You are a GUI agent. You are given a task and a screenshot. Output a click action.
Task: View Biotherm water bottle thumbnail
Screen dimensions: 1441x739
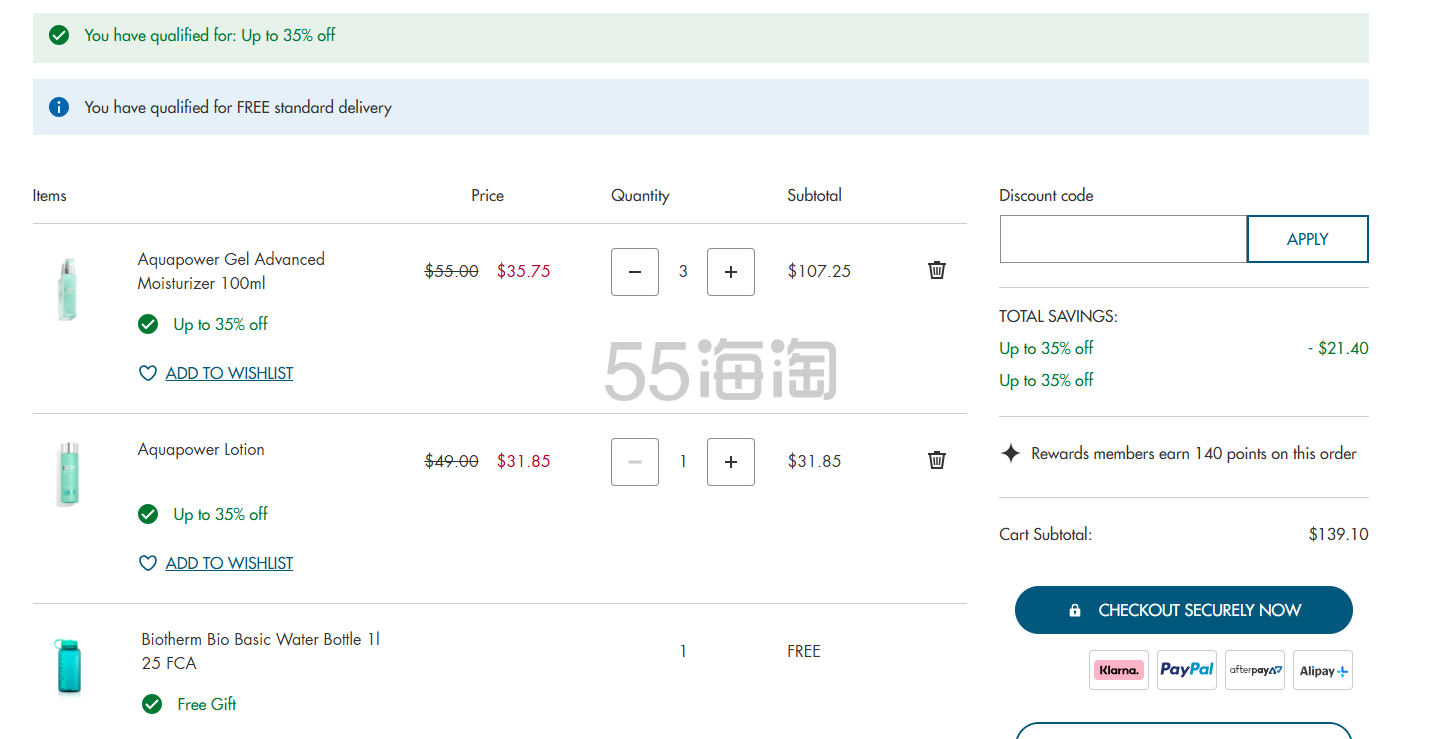point(68,666)
